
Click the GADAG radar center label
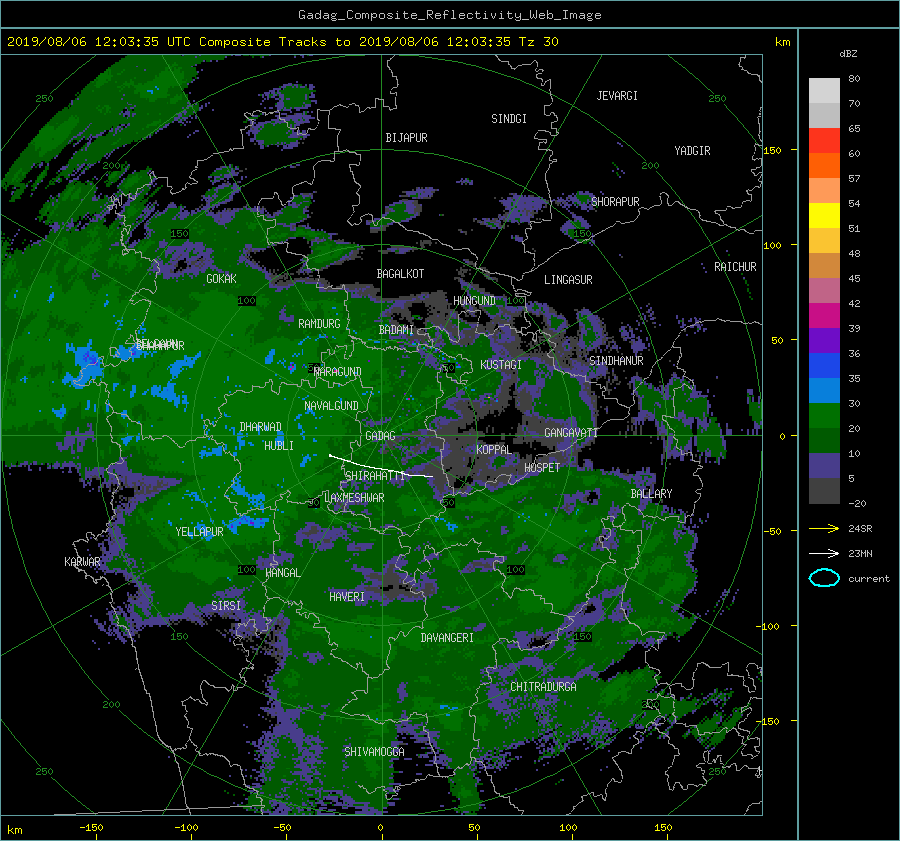tap(380, 436)
